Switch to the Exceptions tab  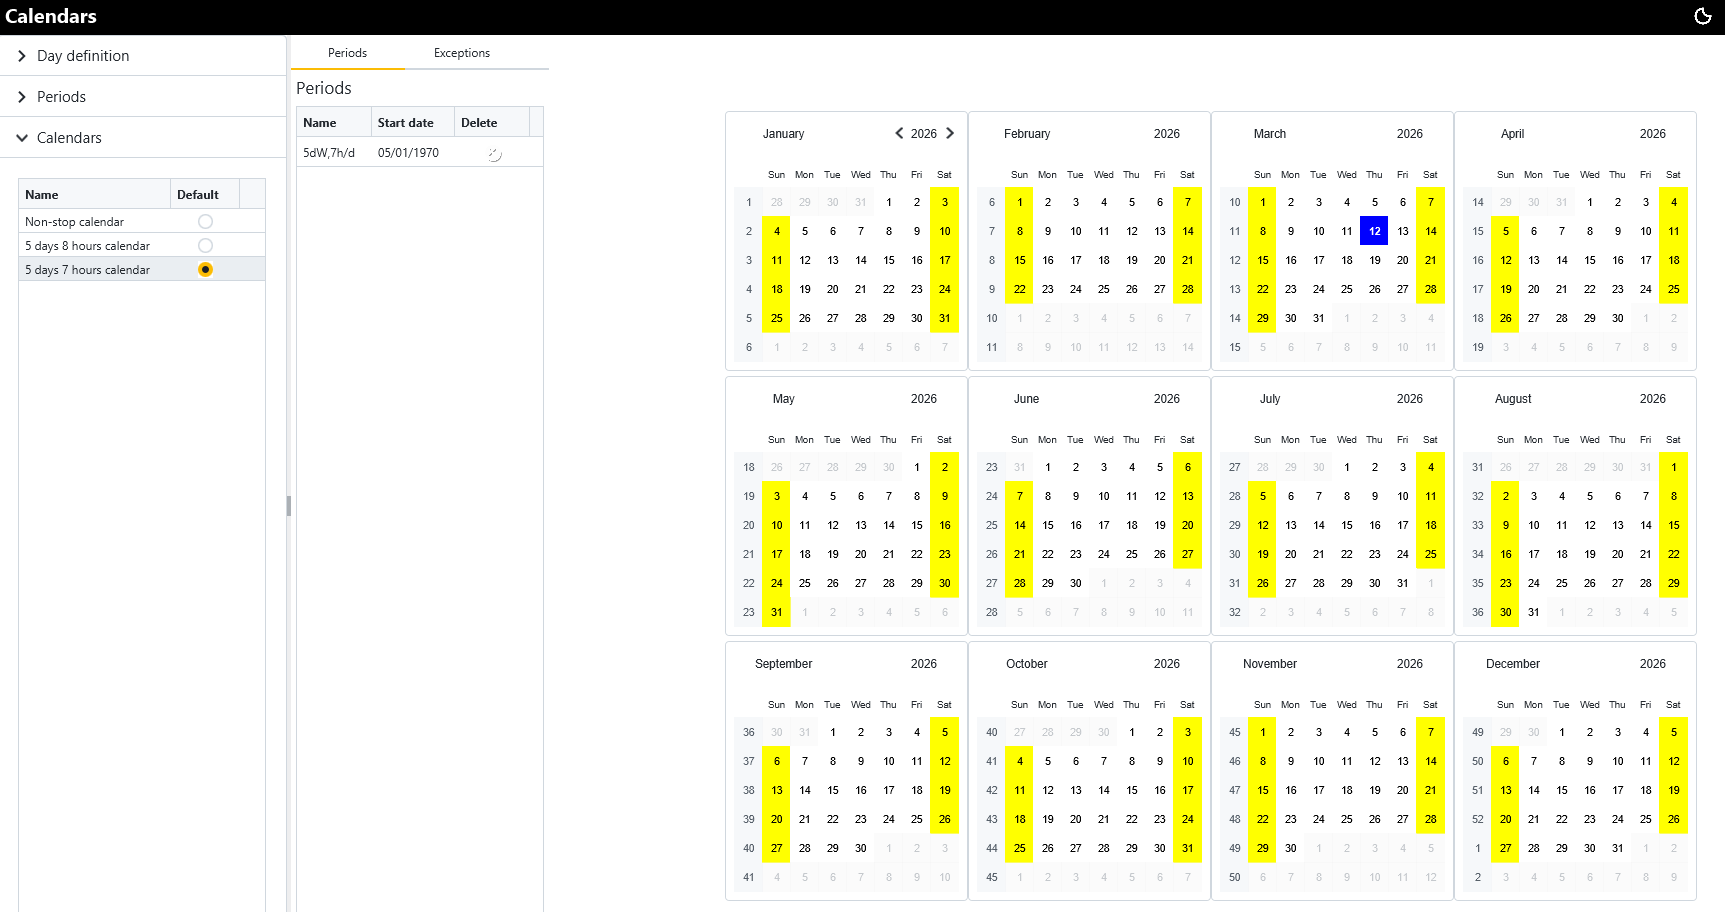(x=461, y=53)
